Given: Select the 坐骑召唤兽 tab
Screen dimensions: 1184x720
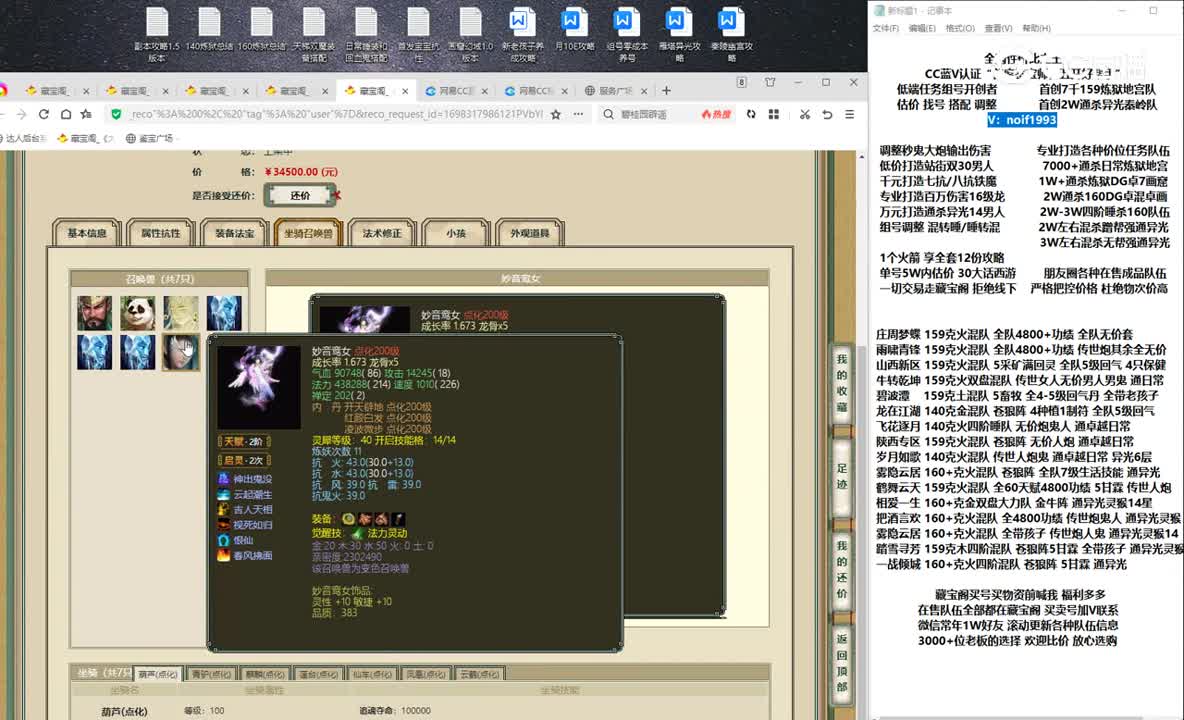Looking at the screenshot, I should 308,233.
